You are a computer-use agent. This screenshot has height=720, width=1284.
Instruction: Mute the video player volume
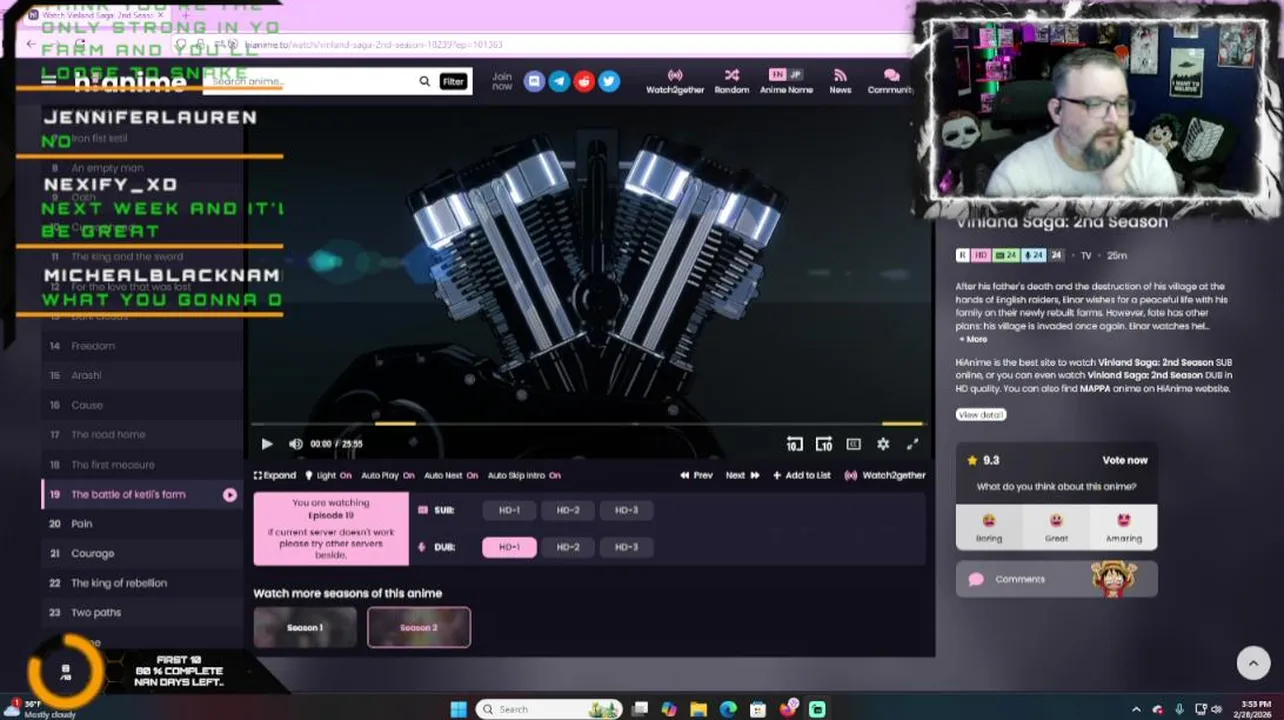click(296, 444)
